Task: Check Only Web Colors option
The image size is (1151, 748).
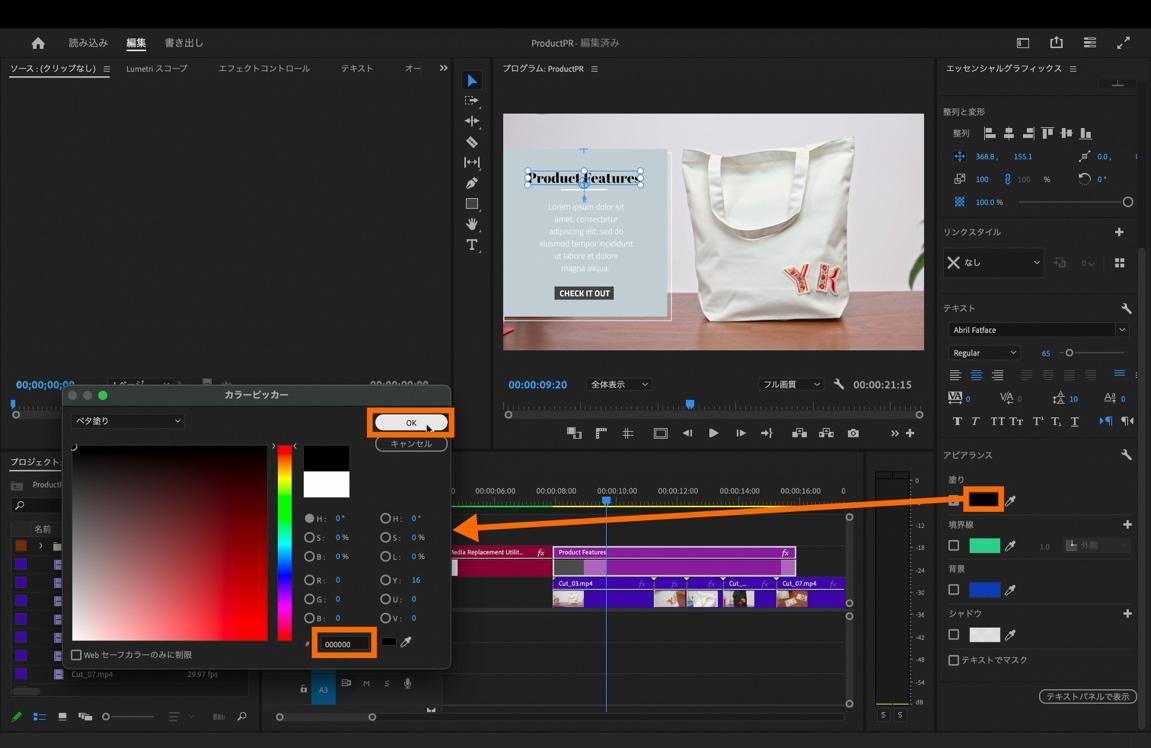Action: 76,655
